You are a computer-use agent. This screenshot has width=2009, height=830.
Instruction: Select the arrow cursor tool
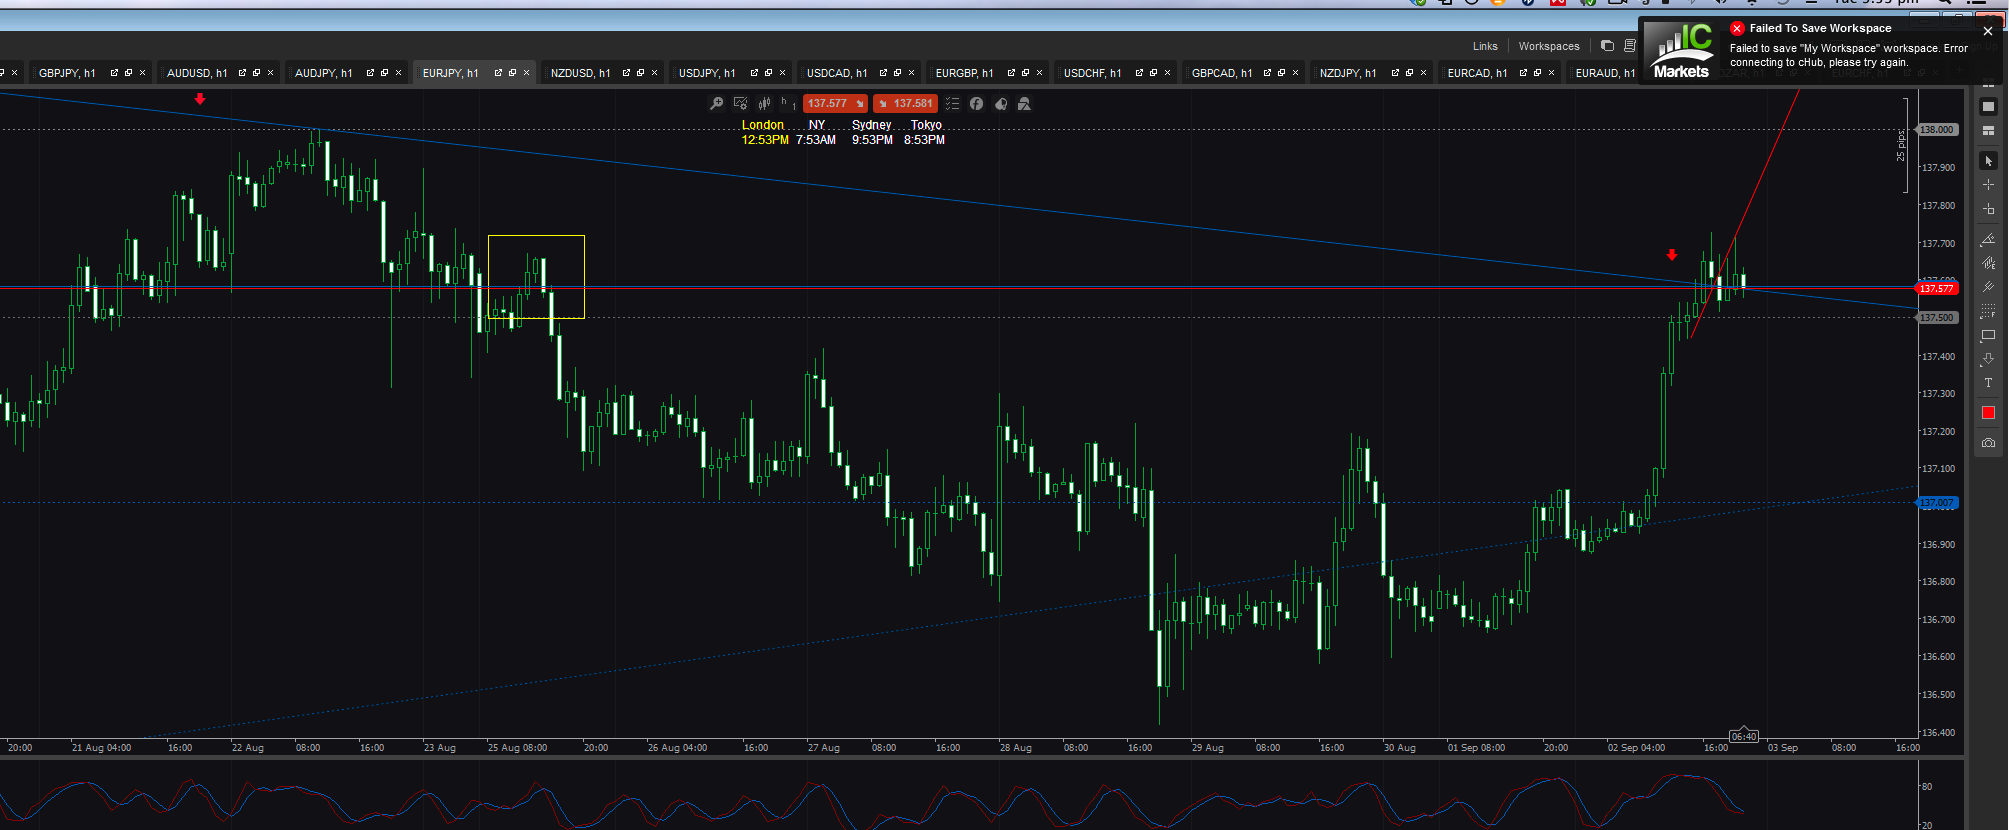(1988, 161)
